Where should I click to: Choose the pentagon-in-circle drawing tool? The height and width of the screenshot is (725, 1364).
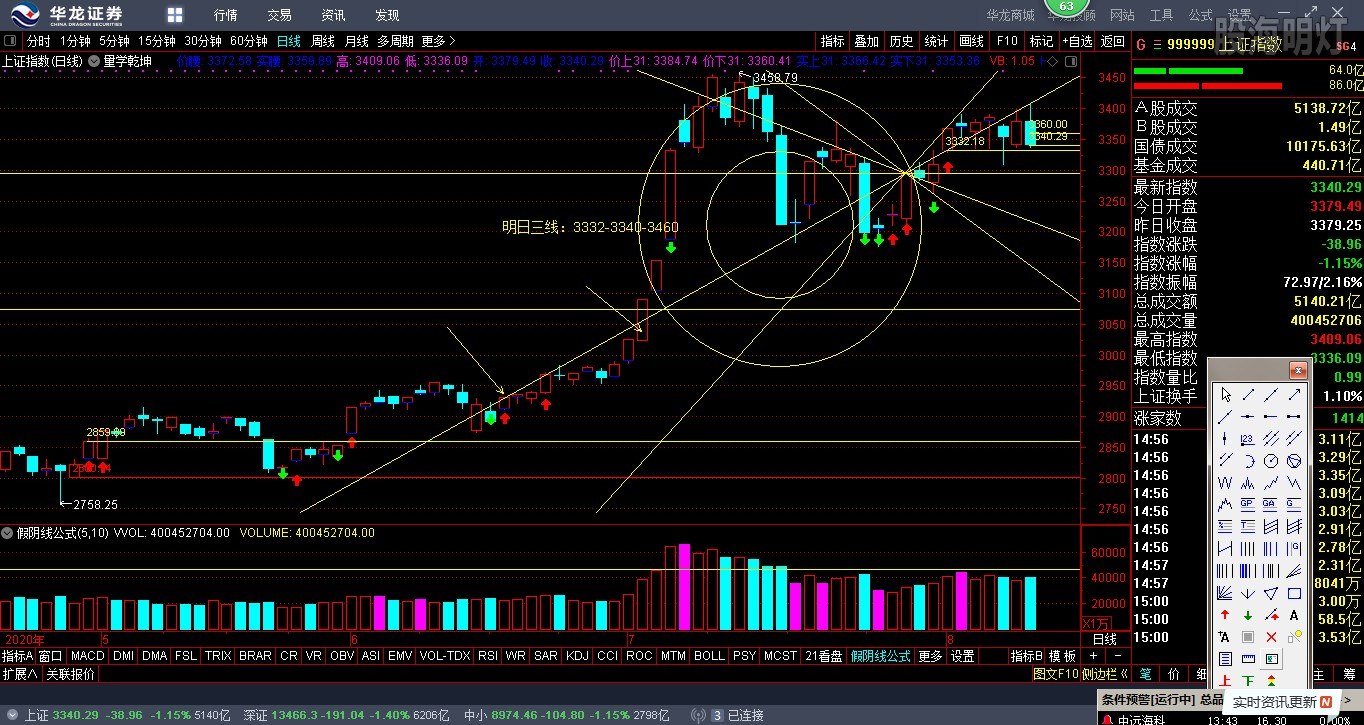1294,460
